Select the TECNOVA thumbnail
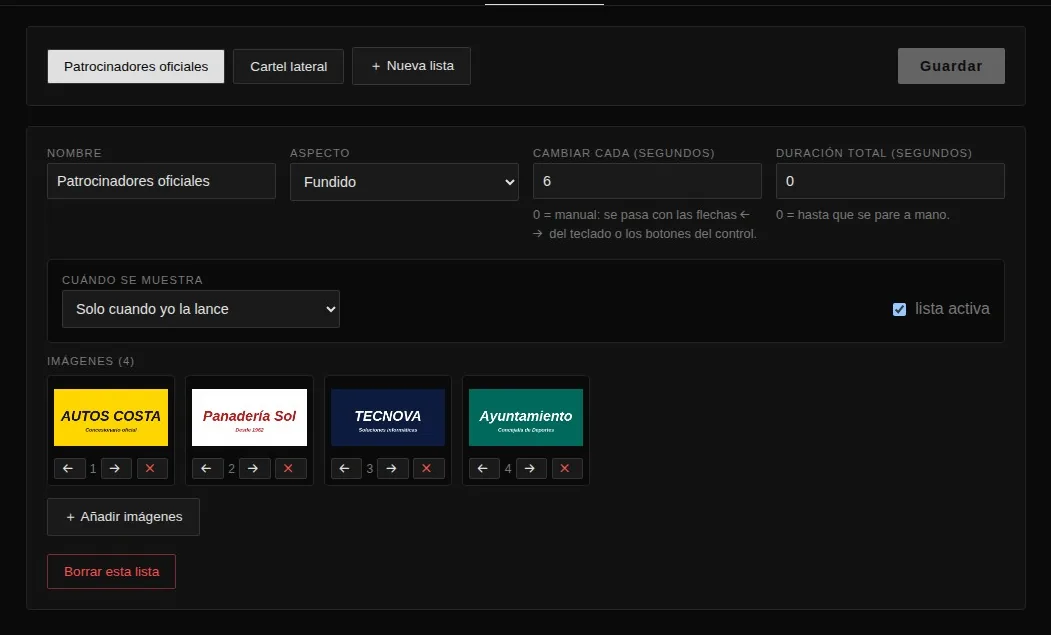Screen dimensions: 1051x635 pyautogui.click(x=387, y=417)
